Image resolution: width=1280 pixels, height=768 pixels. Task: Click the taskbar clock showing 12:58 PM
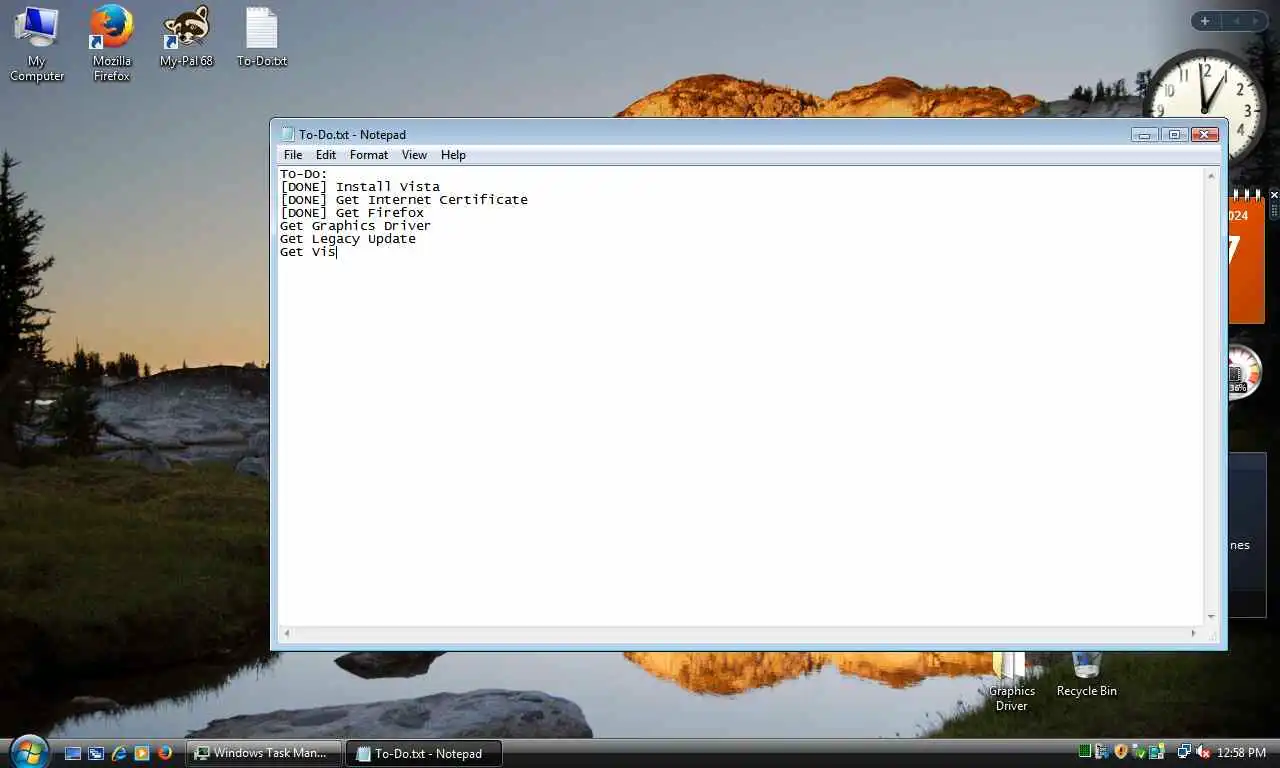[x=1242, y=752]
